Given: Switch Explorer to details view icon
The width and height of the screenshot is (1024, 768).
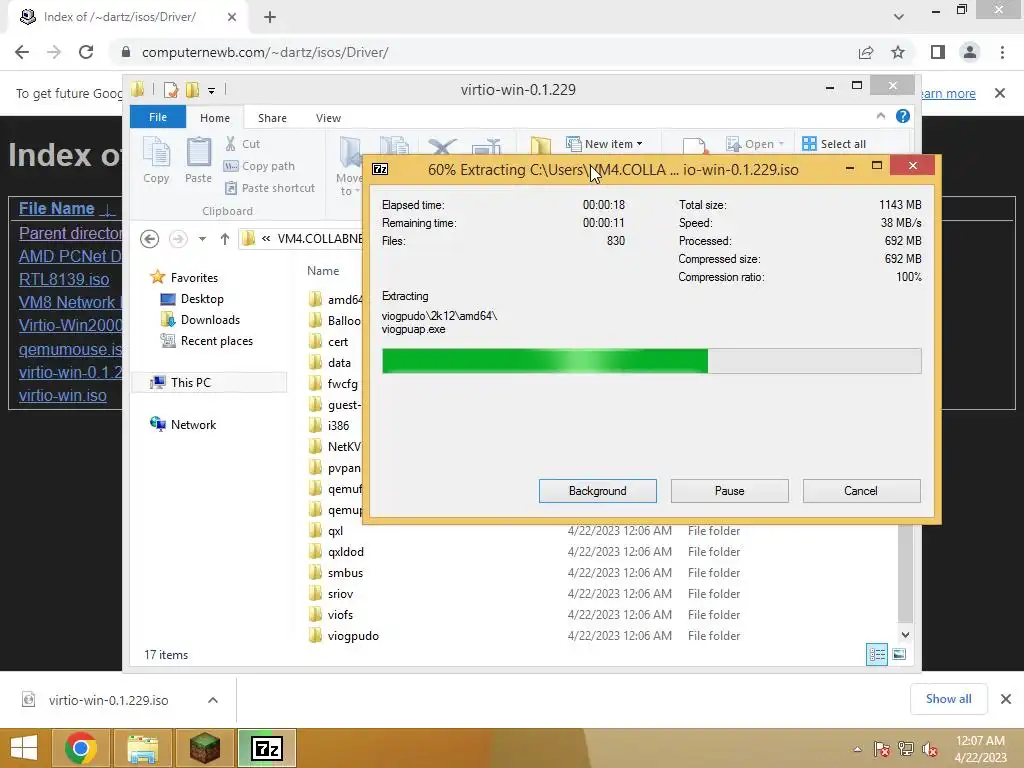Looking at the screenshot, I should pos(876,654).
